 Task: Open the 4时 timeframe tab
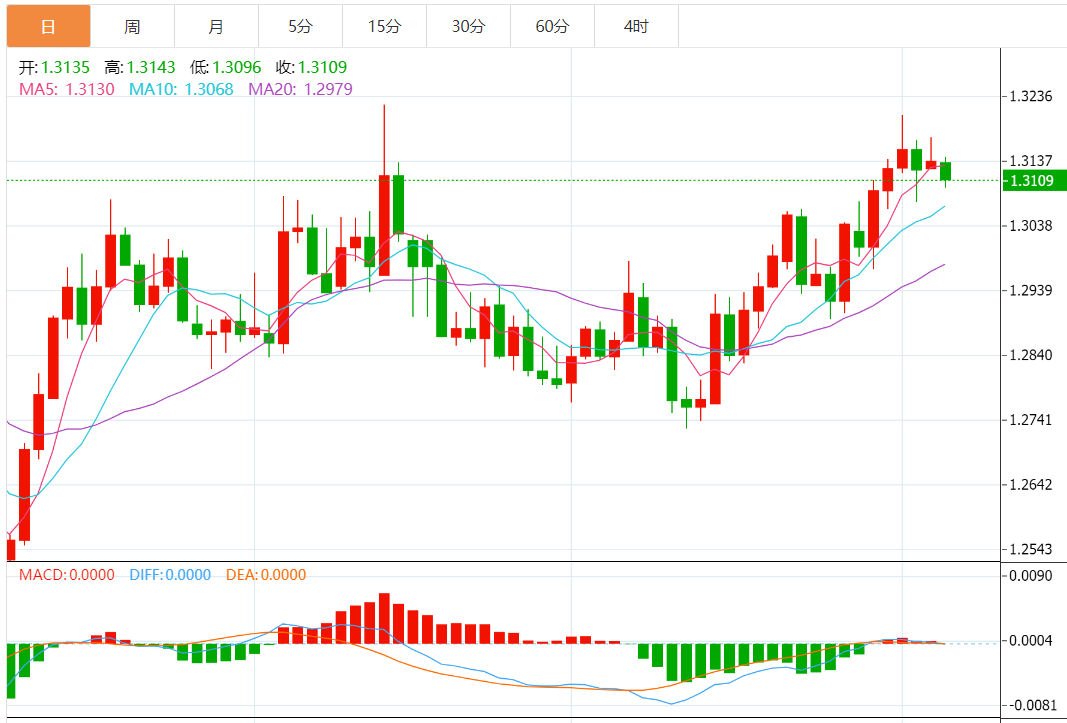(x=636, y=27)
